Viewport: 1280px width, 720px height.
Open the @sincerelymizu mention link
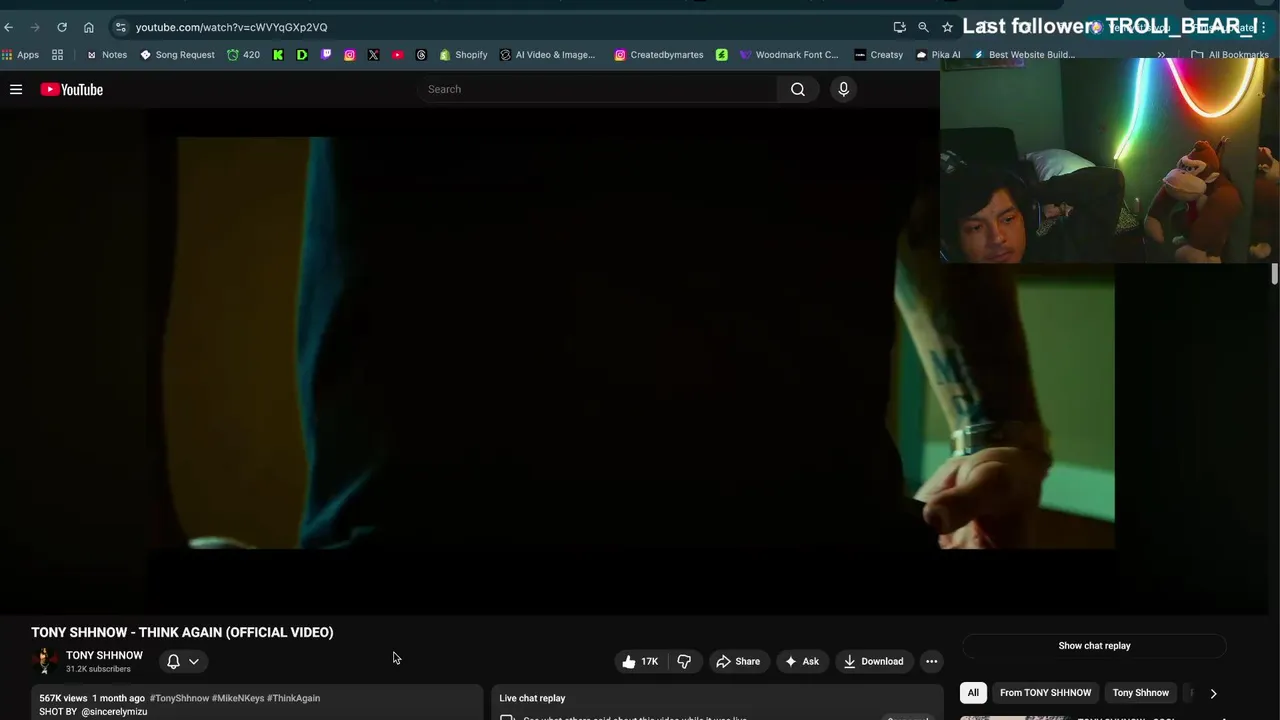(x=114, y=712)
